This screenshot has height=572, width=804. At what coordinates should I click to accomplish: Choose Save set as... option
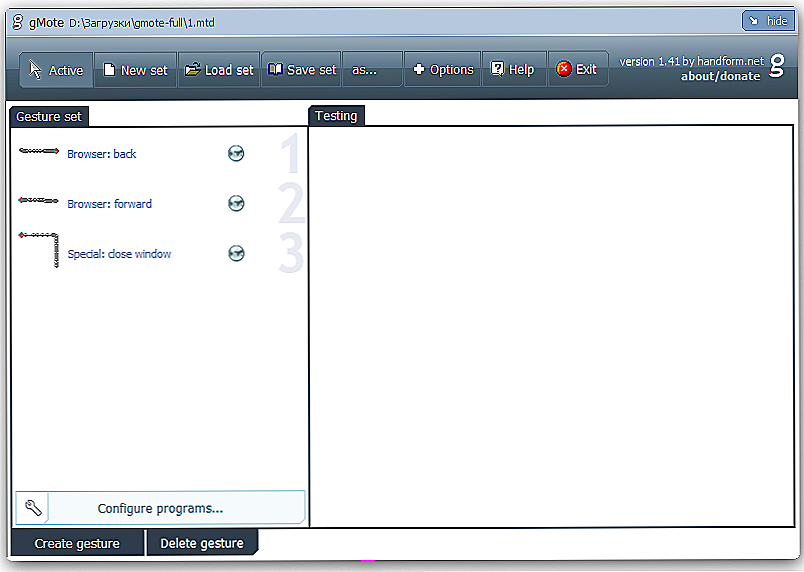tap(372, 70)
